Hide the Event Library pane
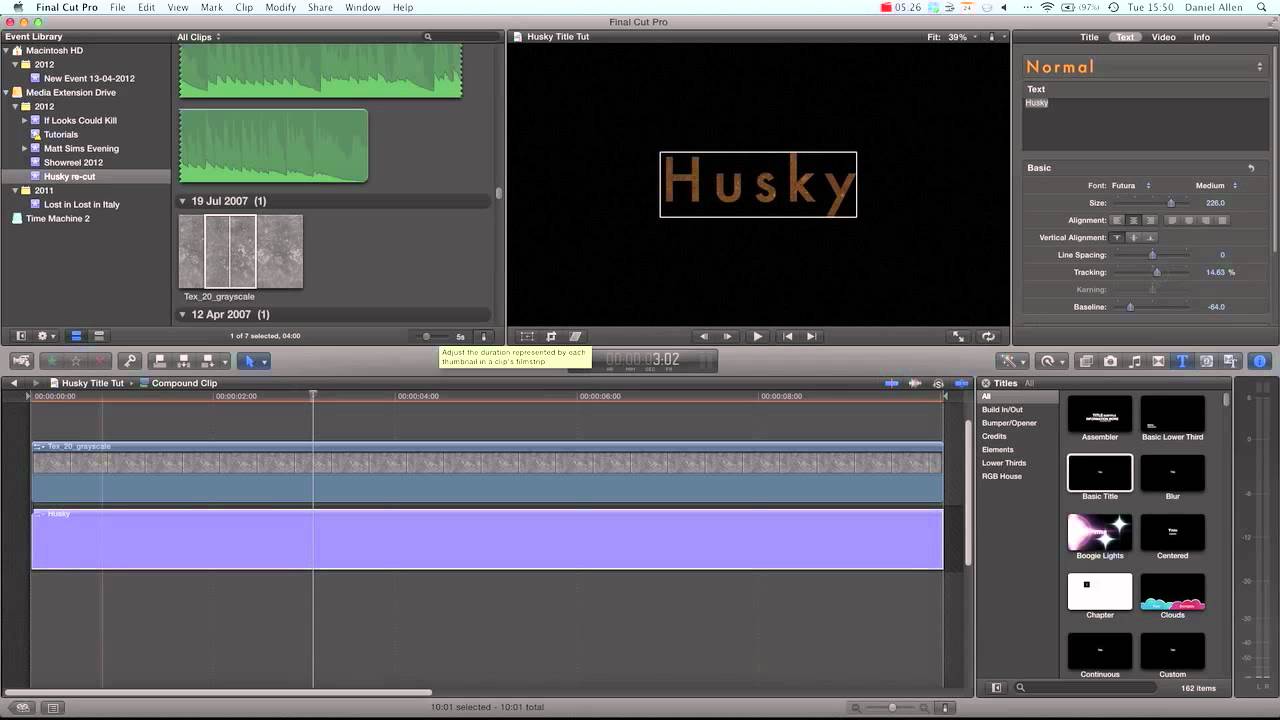The height and width of the screenshot is (720, 1280). (20, 336)
